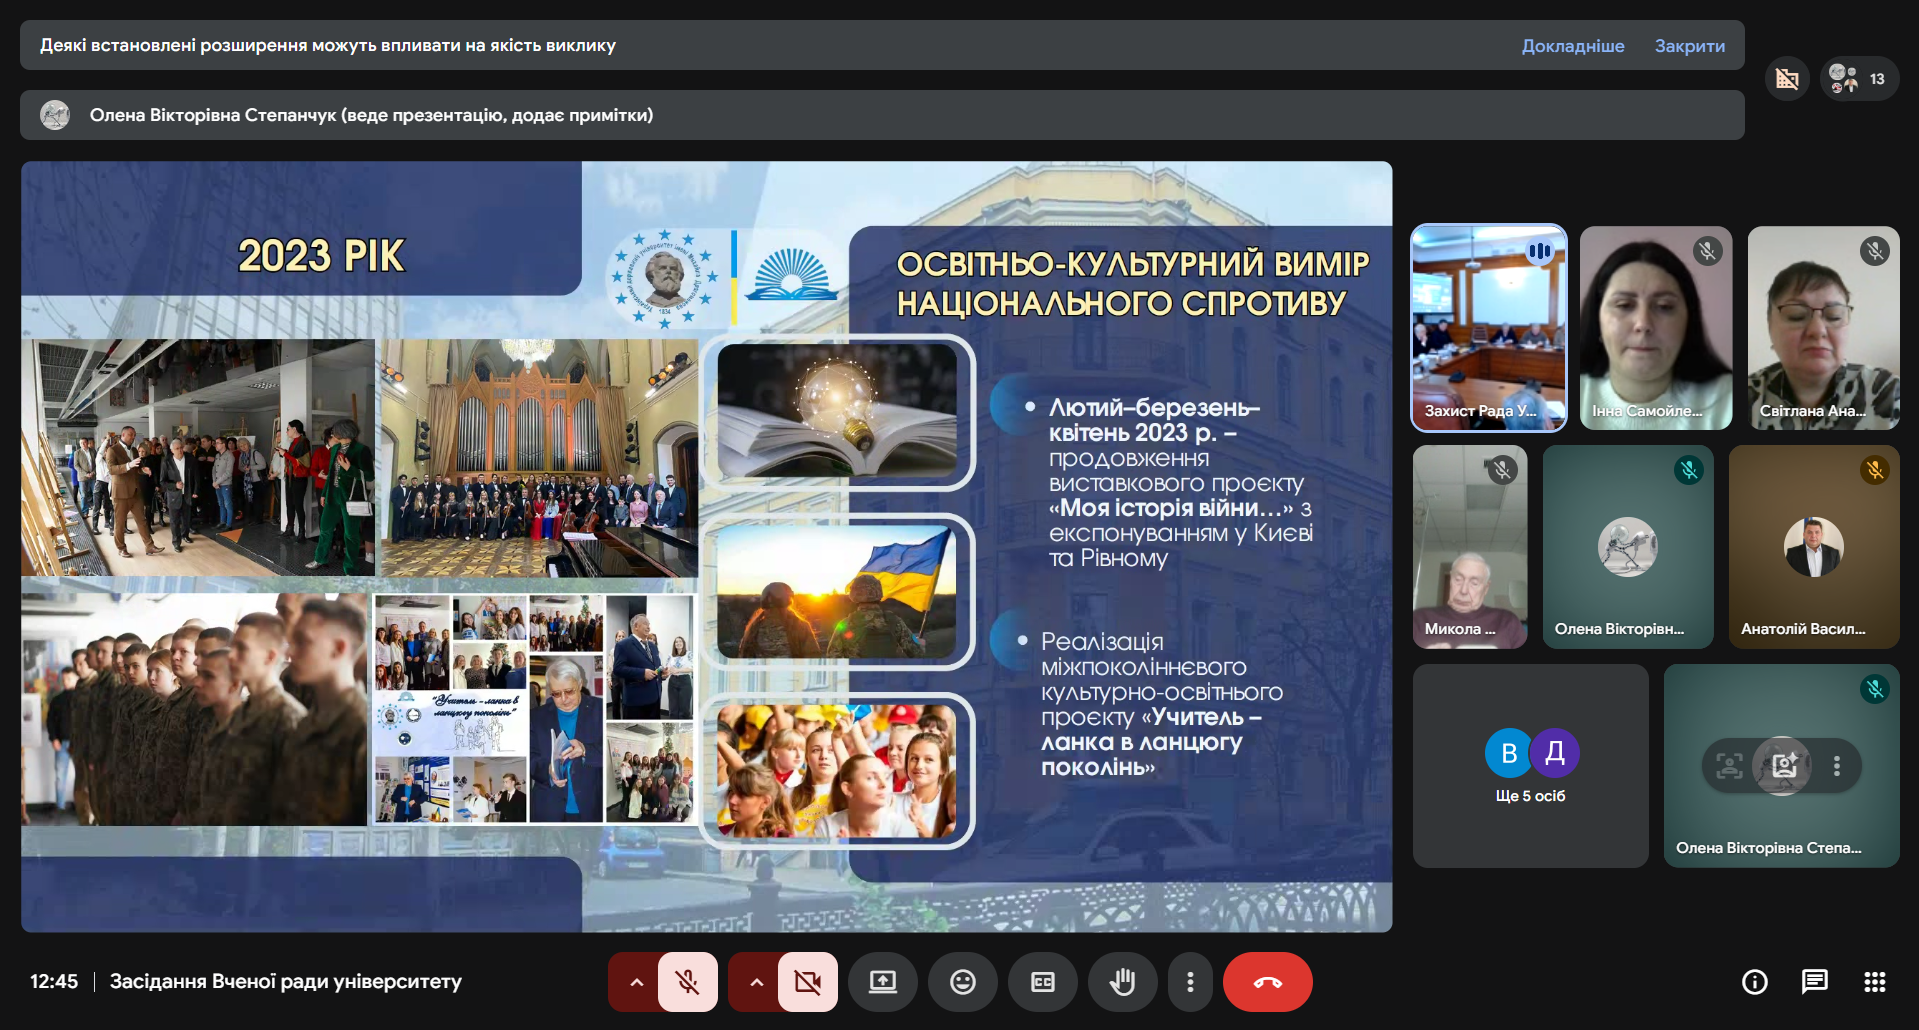
Task: Hang up the call
Action: click(x=1267, y=981)
